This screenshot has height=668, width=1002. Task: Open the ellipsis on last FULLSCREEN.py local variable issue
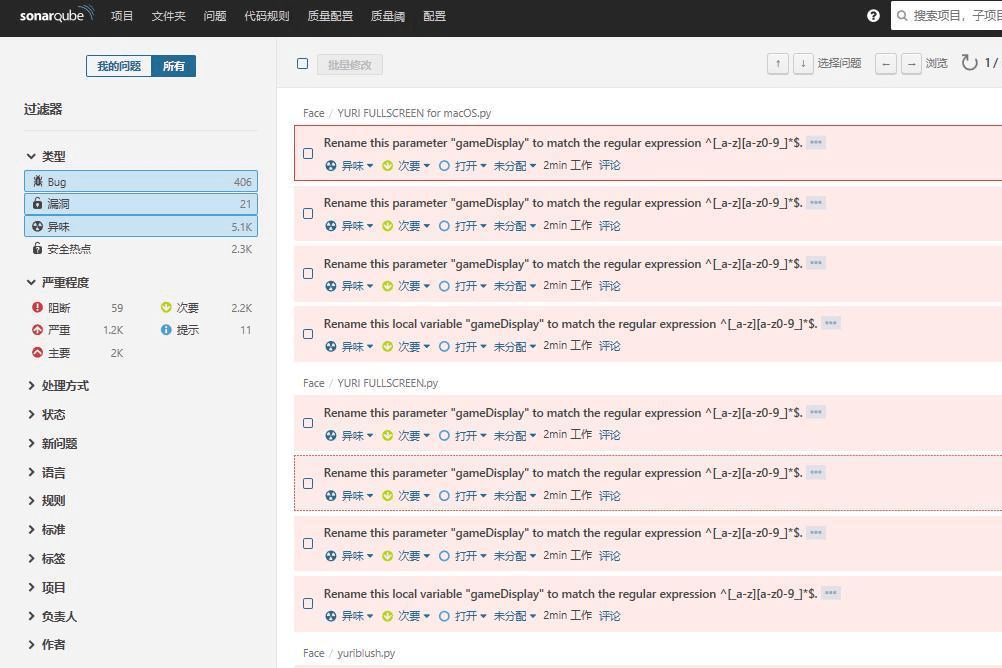tap(831, 593)
